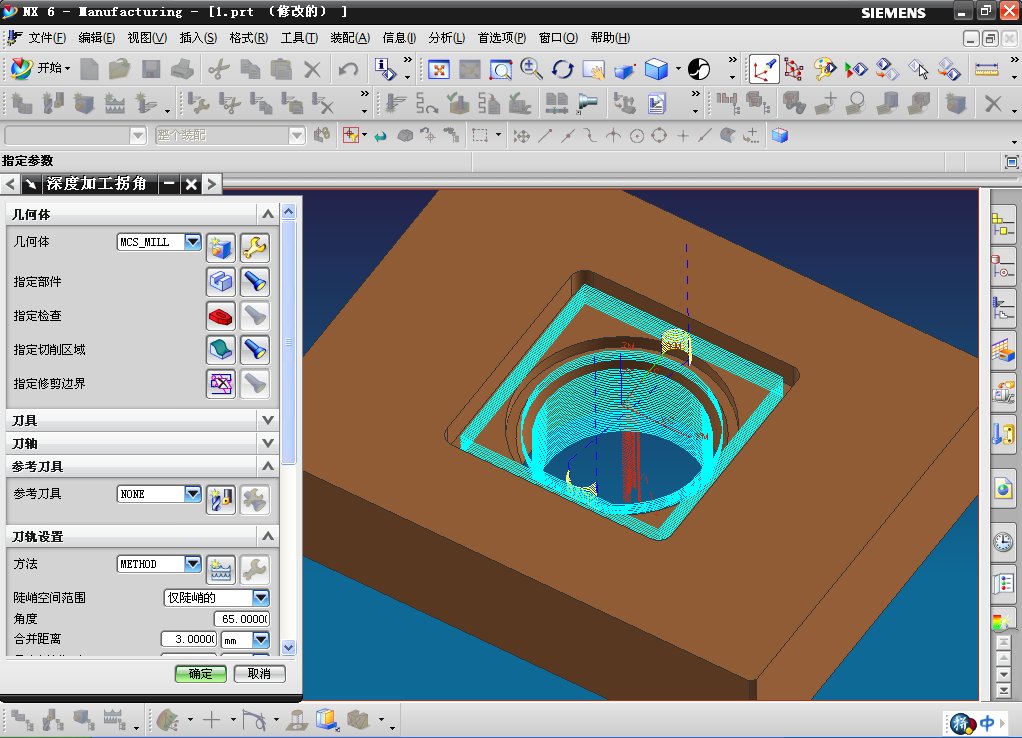Open the 方法 METHOD dropdown
This screenshot has height=738, width=1022.
pos(193,563)
